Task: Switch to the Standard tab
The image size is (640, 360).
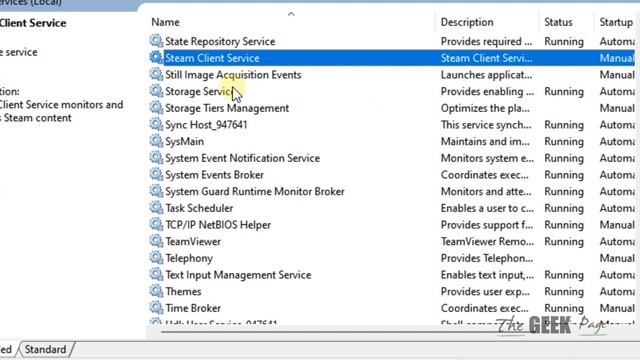Action: 45,349
